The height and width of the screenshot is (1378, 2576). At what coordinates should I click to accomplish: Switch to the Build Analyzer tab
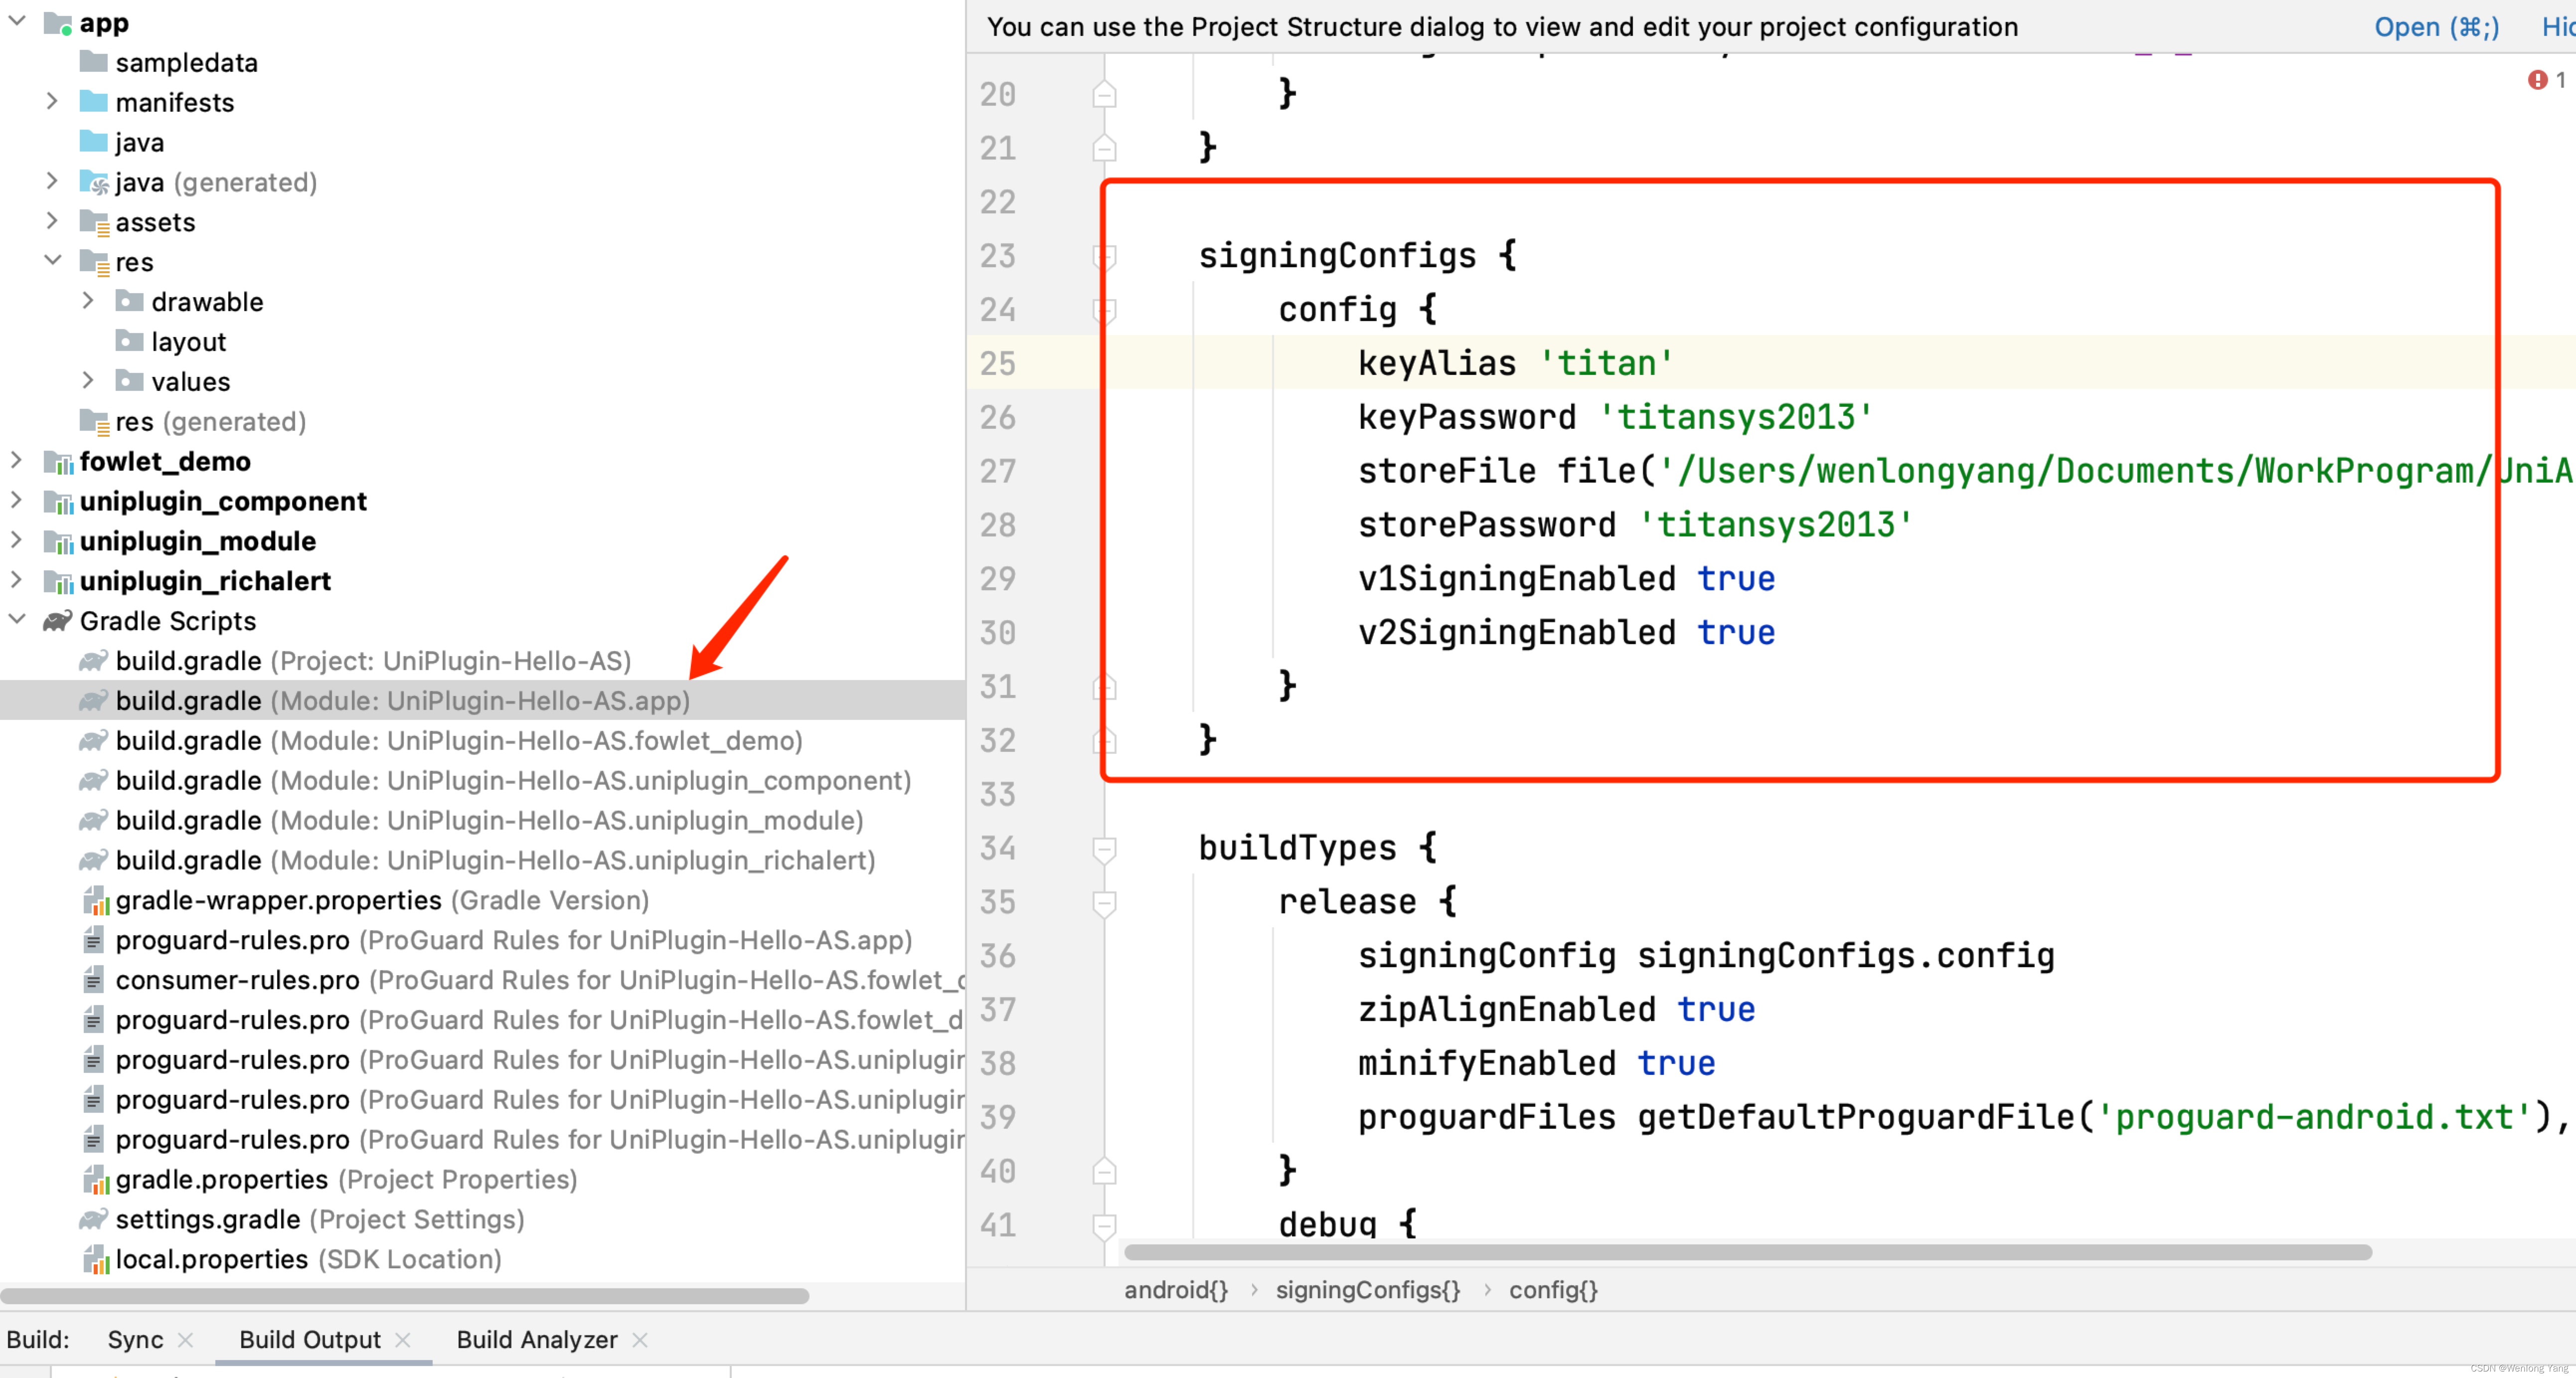coord(536,1339)
